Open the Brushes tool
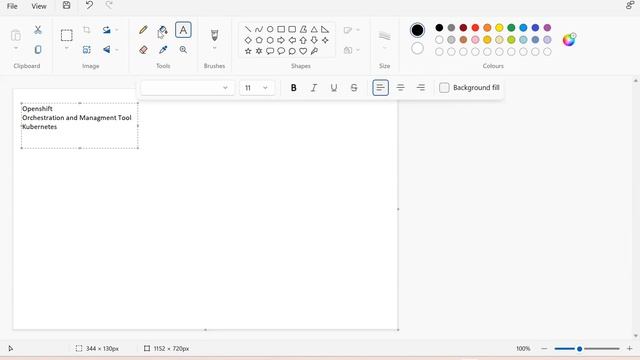The width and height of the screenshot is (640, 360). tap(214, 35)
